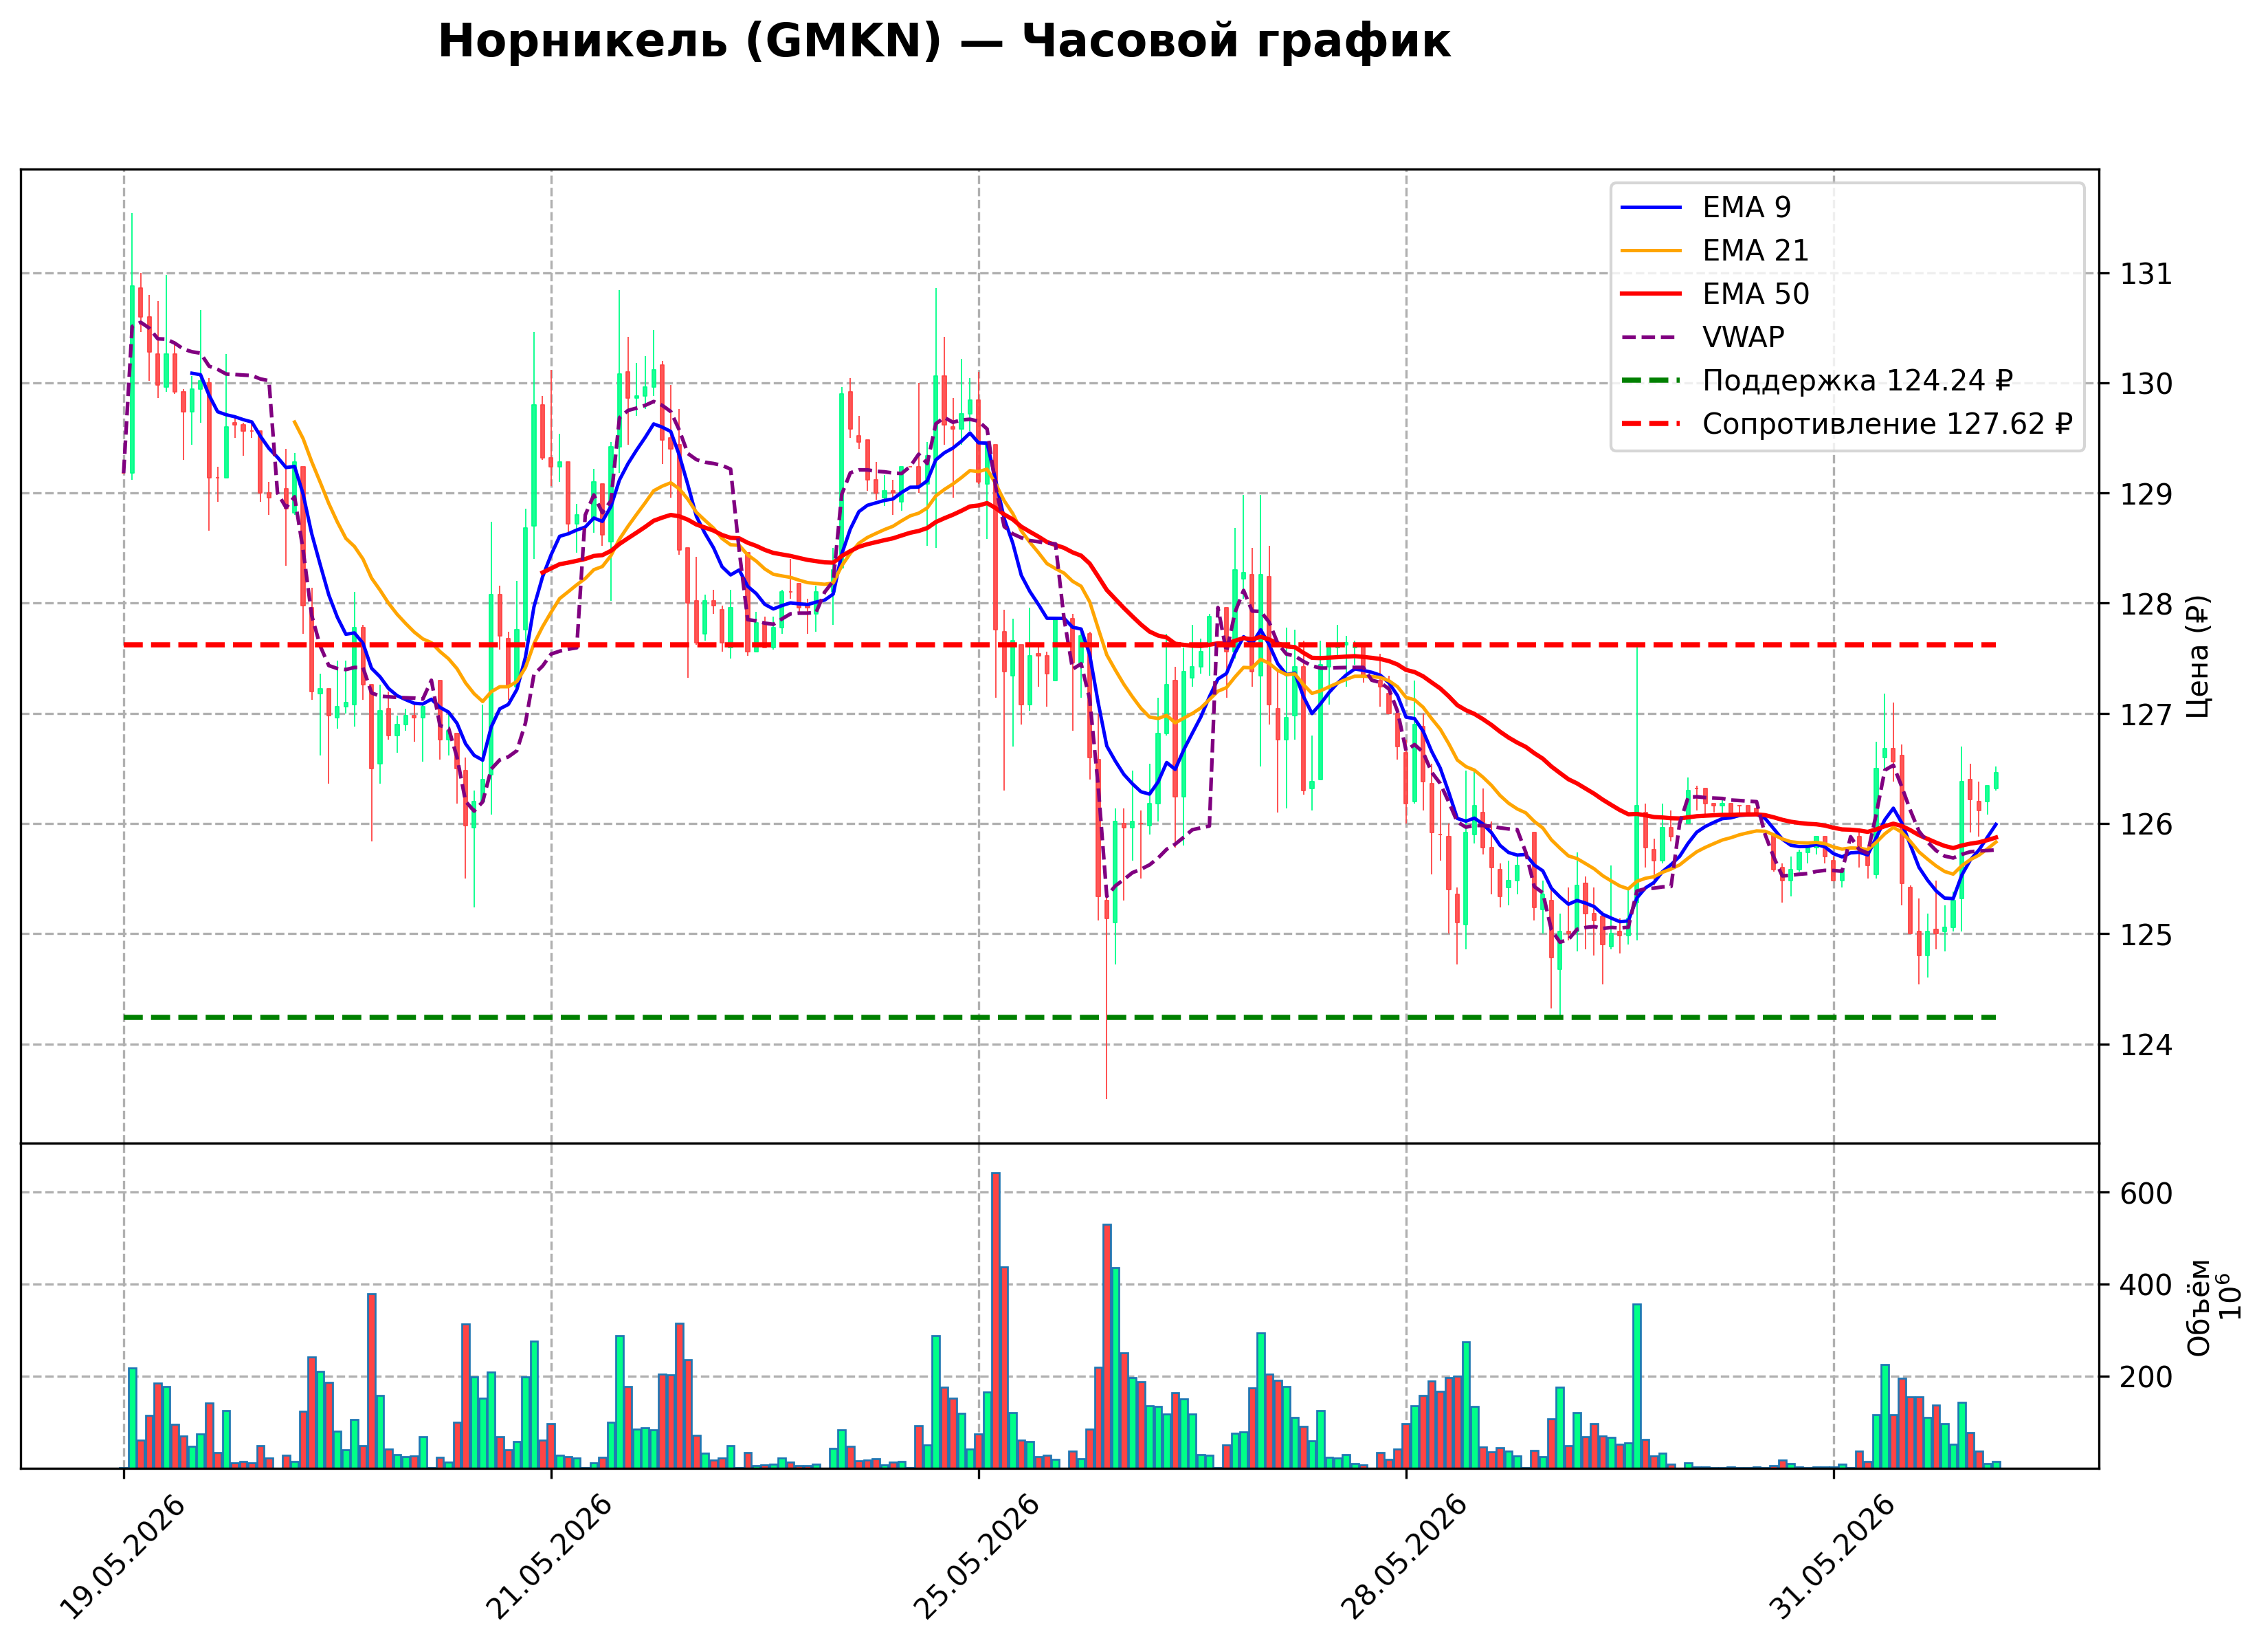Click the price axis label '131'

click(x=2146, y=274)
